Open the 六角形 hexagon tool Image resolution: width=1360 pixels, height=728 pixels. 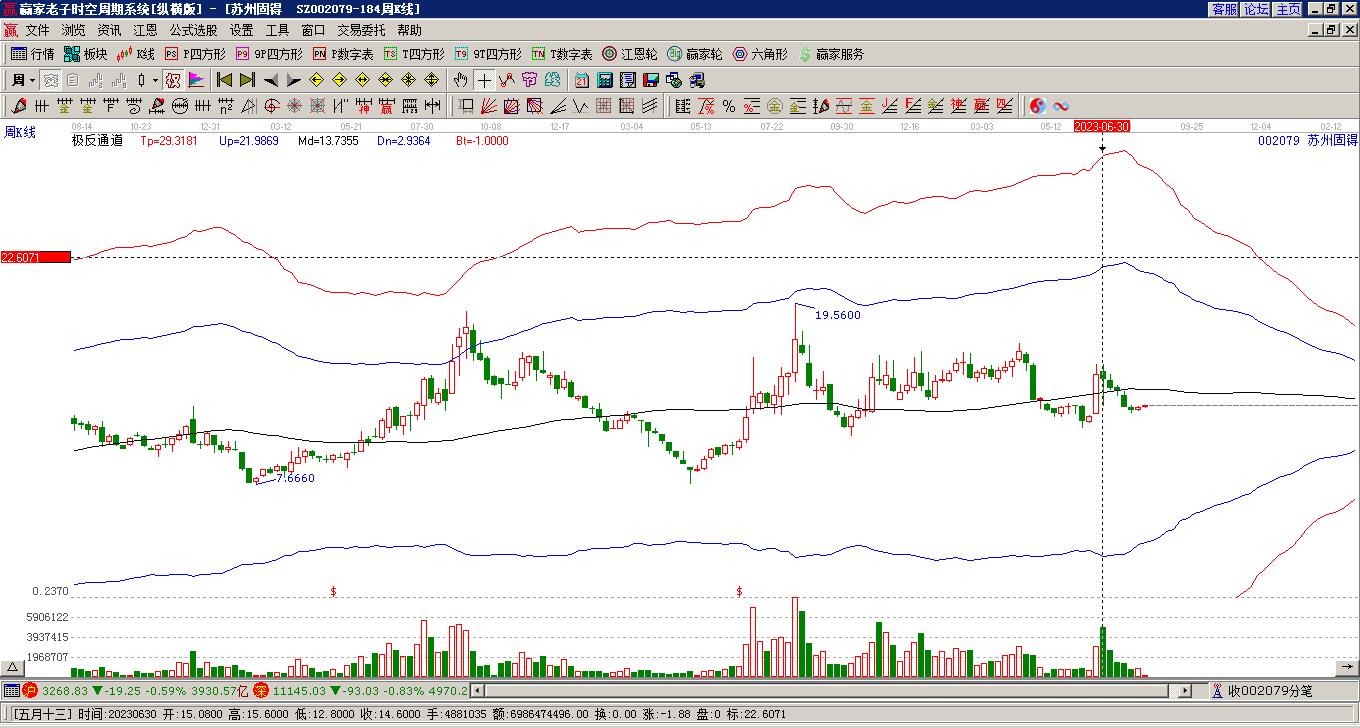[x=760, y=54]
